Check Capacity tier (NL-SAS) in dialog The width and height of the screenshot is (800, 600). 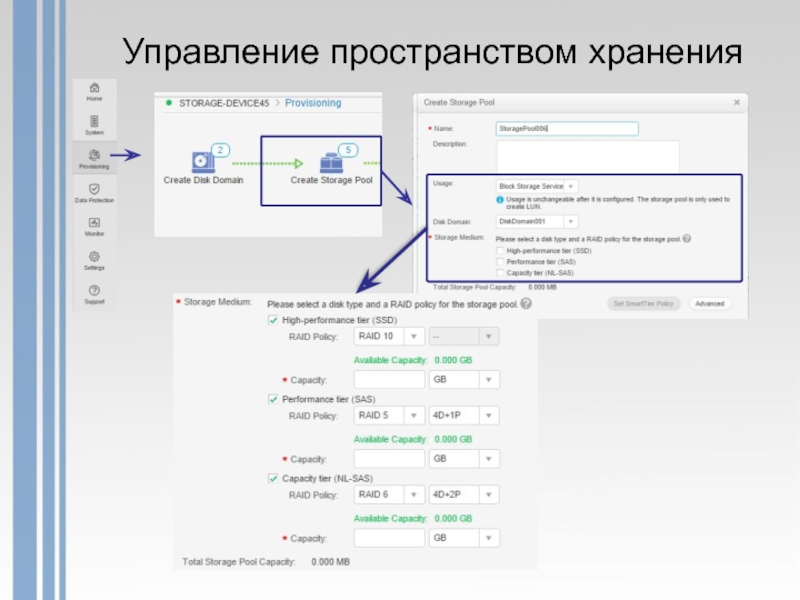click(x=500, y=273)
